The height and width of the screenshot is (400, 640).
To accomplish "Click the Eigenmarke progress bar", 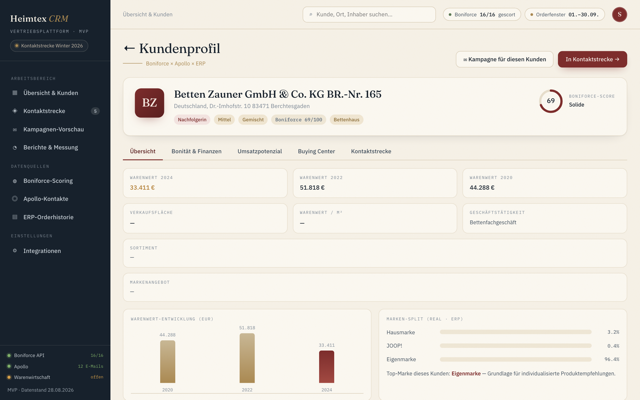I will pyautogui.click(x=516, y=360).
